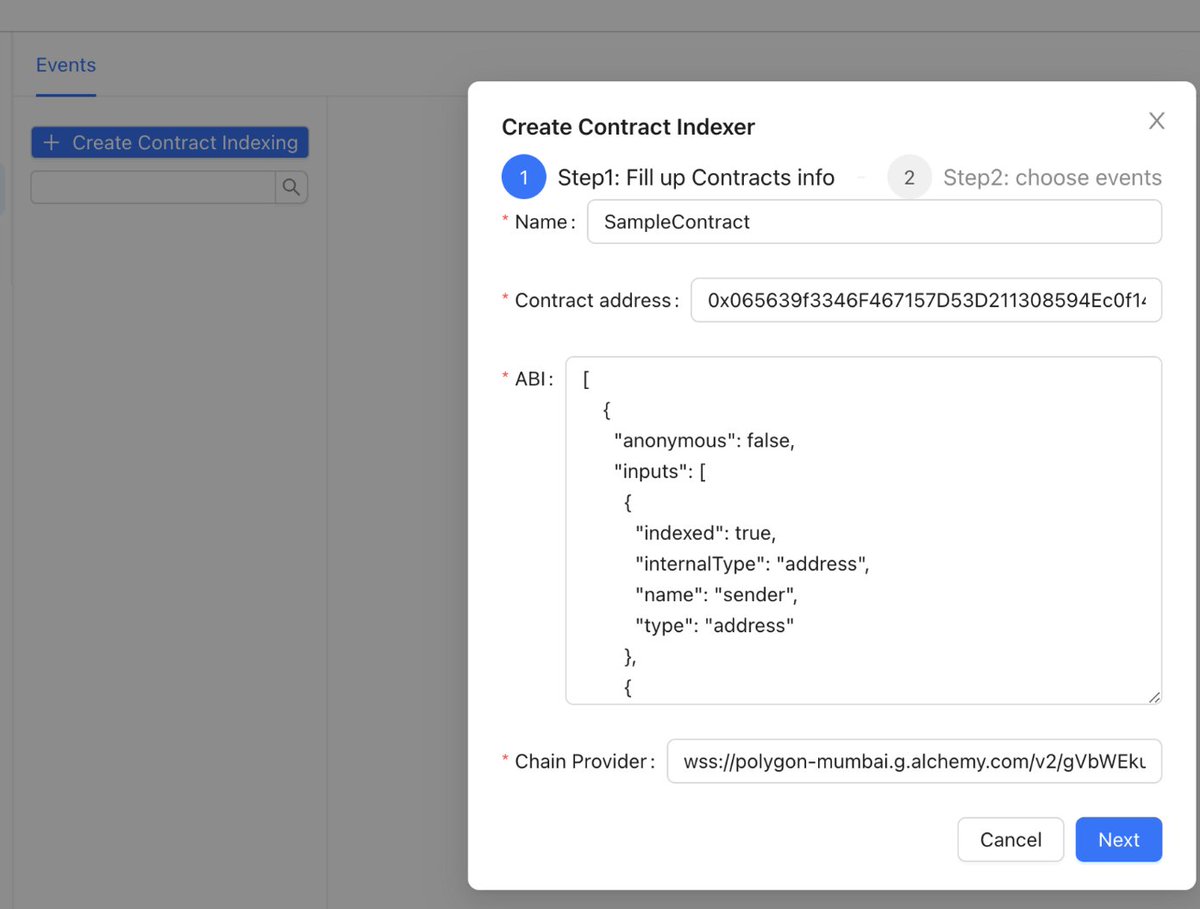Click the 'Create Contract Indexer' dialog title

[x=628, y=127]
